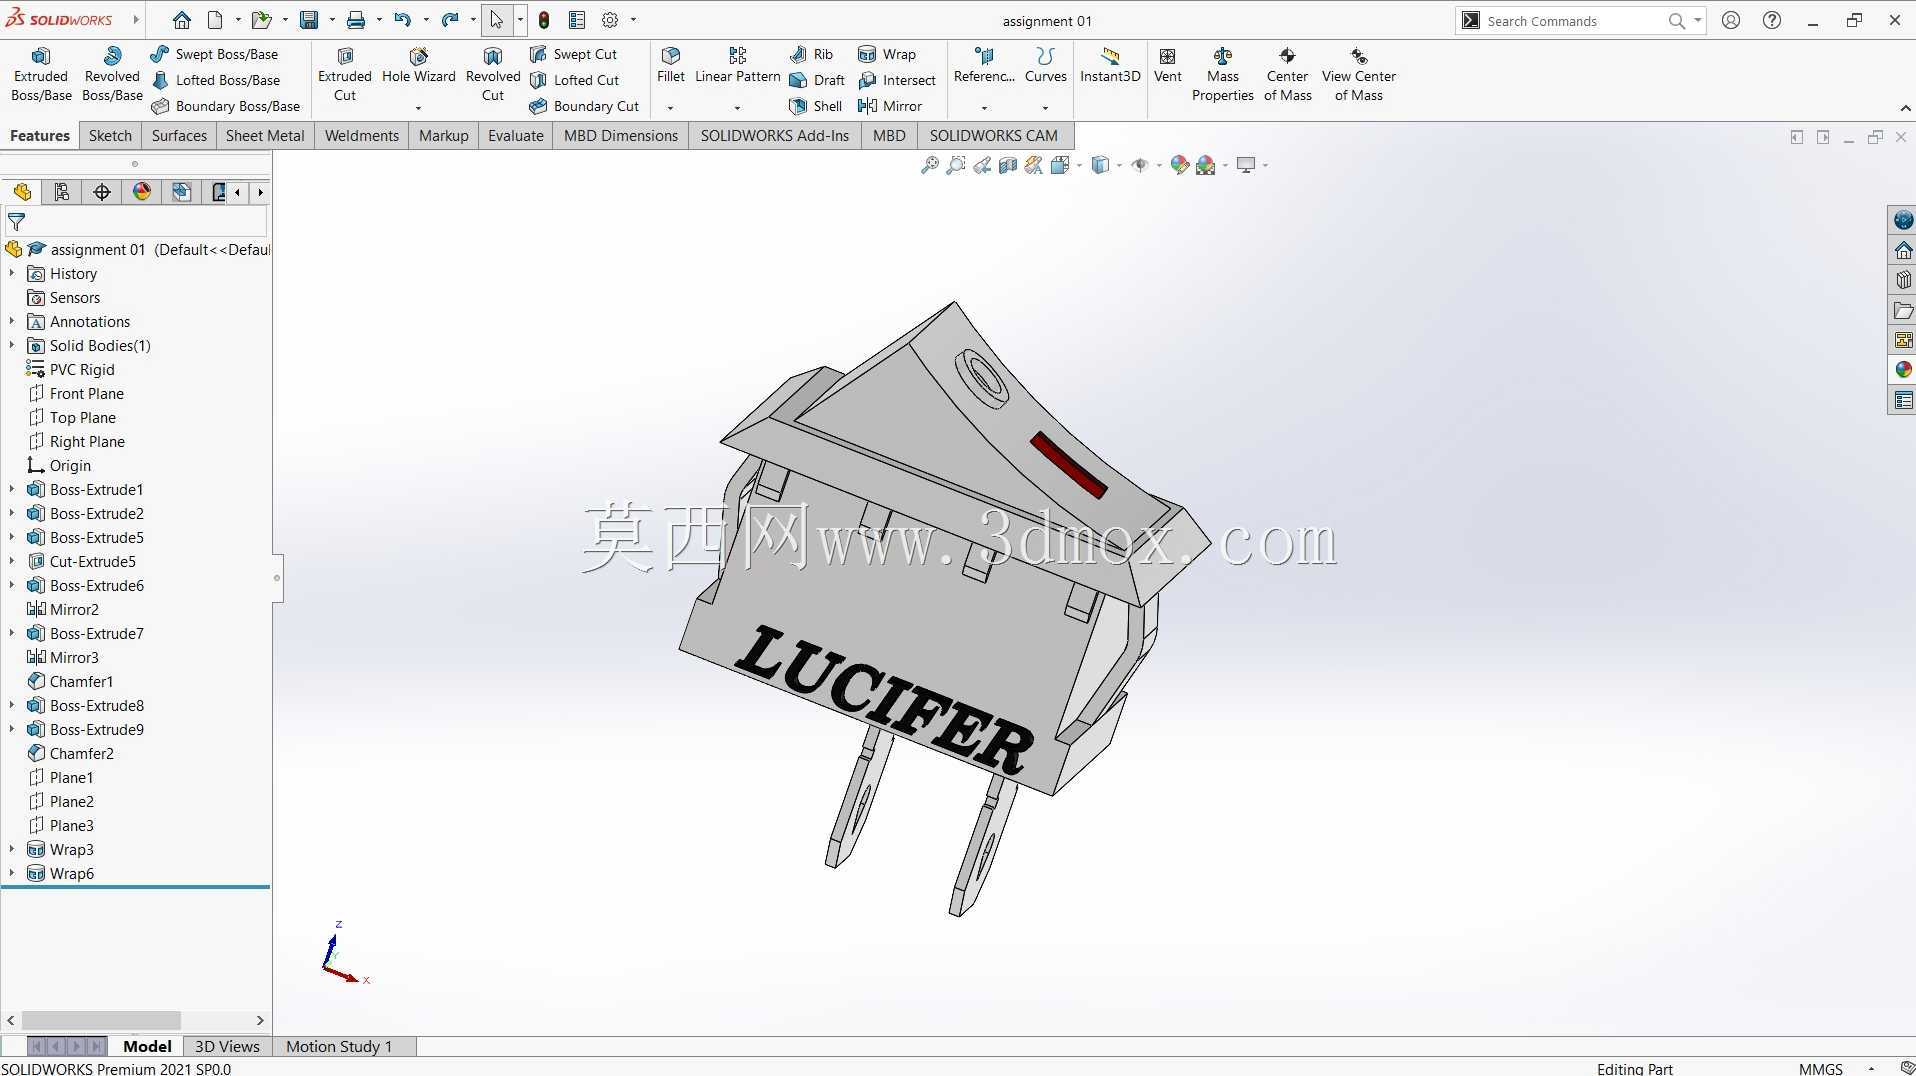The height and width of the screenshot is (1076, 1916).
Task: Insert Center of Mass
Action: pos(1287,75)
